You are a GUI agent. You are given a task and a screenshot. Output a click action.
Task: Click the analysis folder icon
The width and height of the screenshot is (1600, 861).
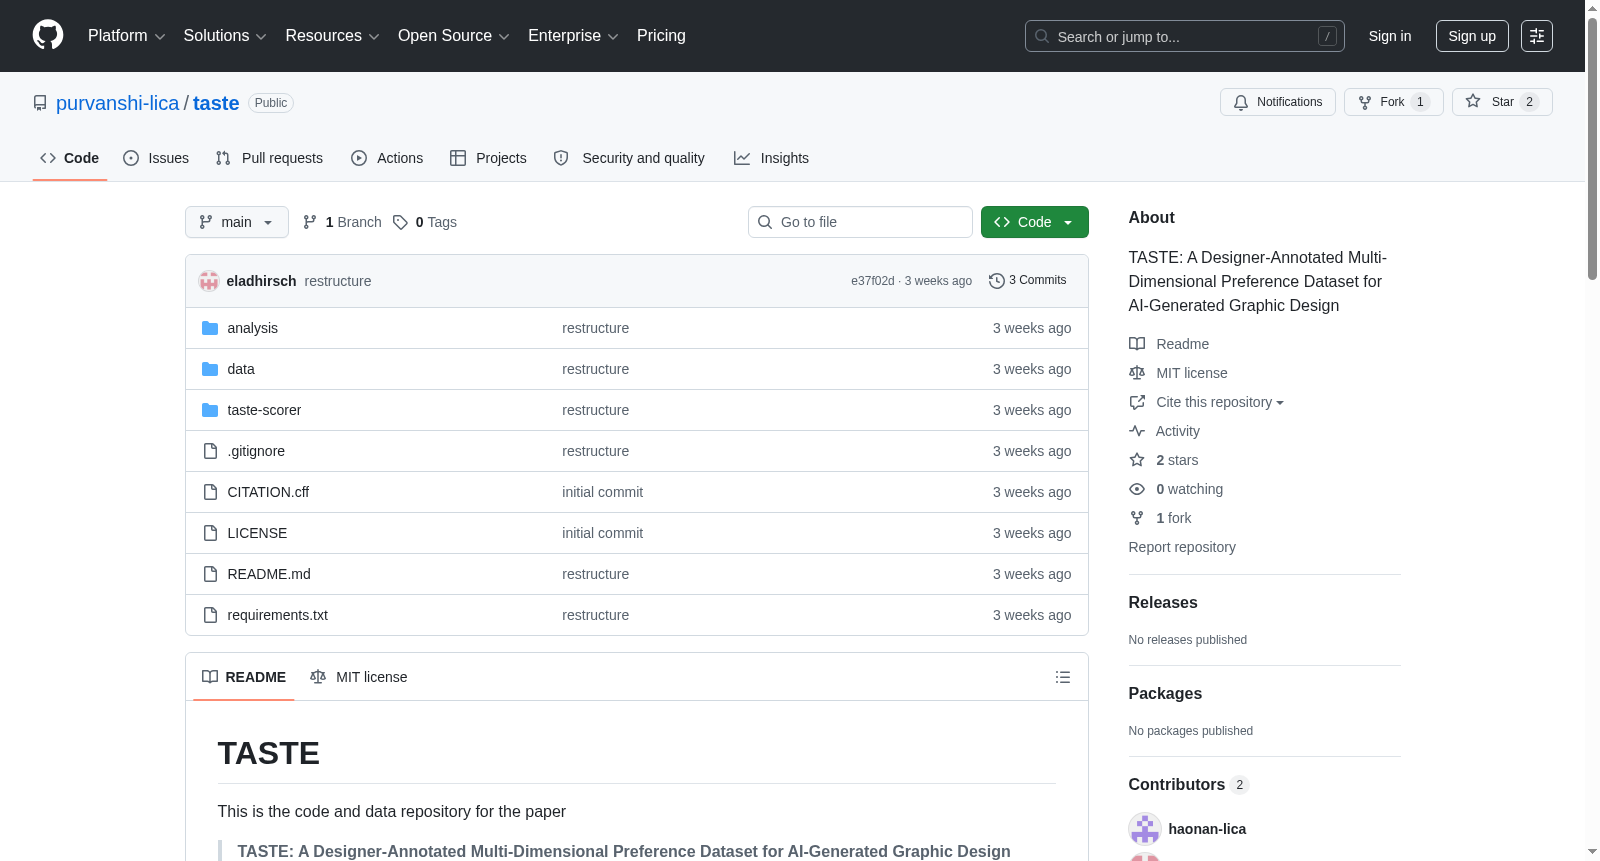[210, 328]
